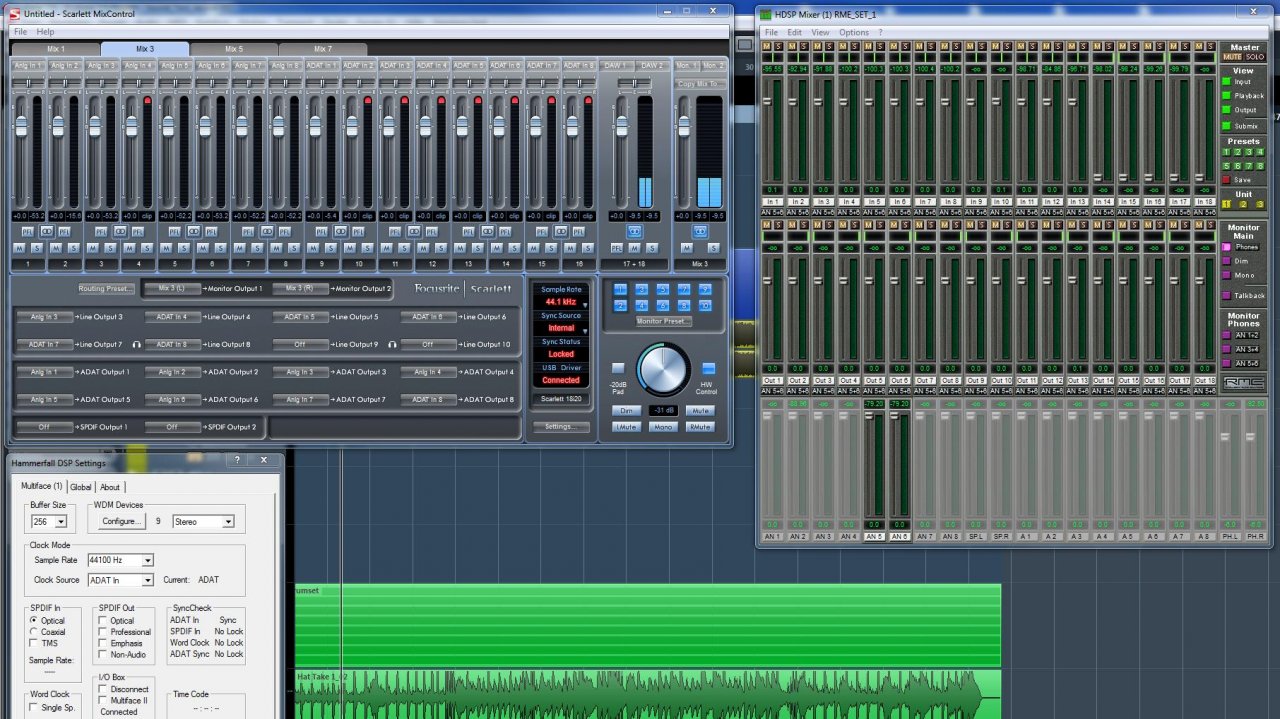
Task: Solo the Mix 3 master strip
Action: pyautogui.click(x=714, y=248)
